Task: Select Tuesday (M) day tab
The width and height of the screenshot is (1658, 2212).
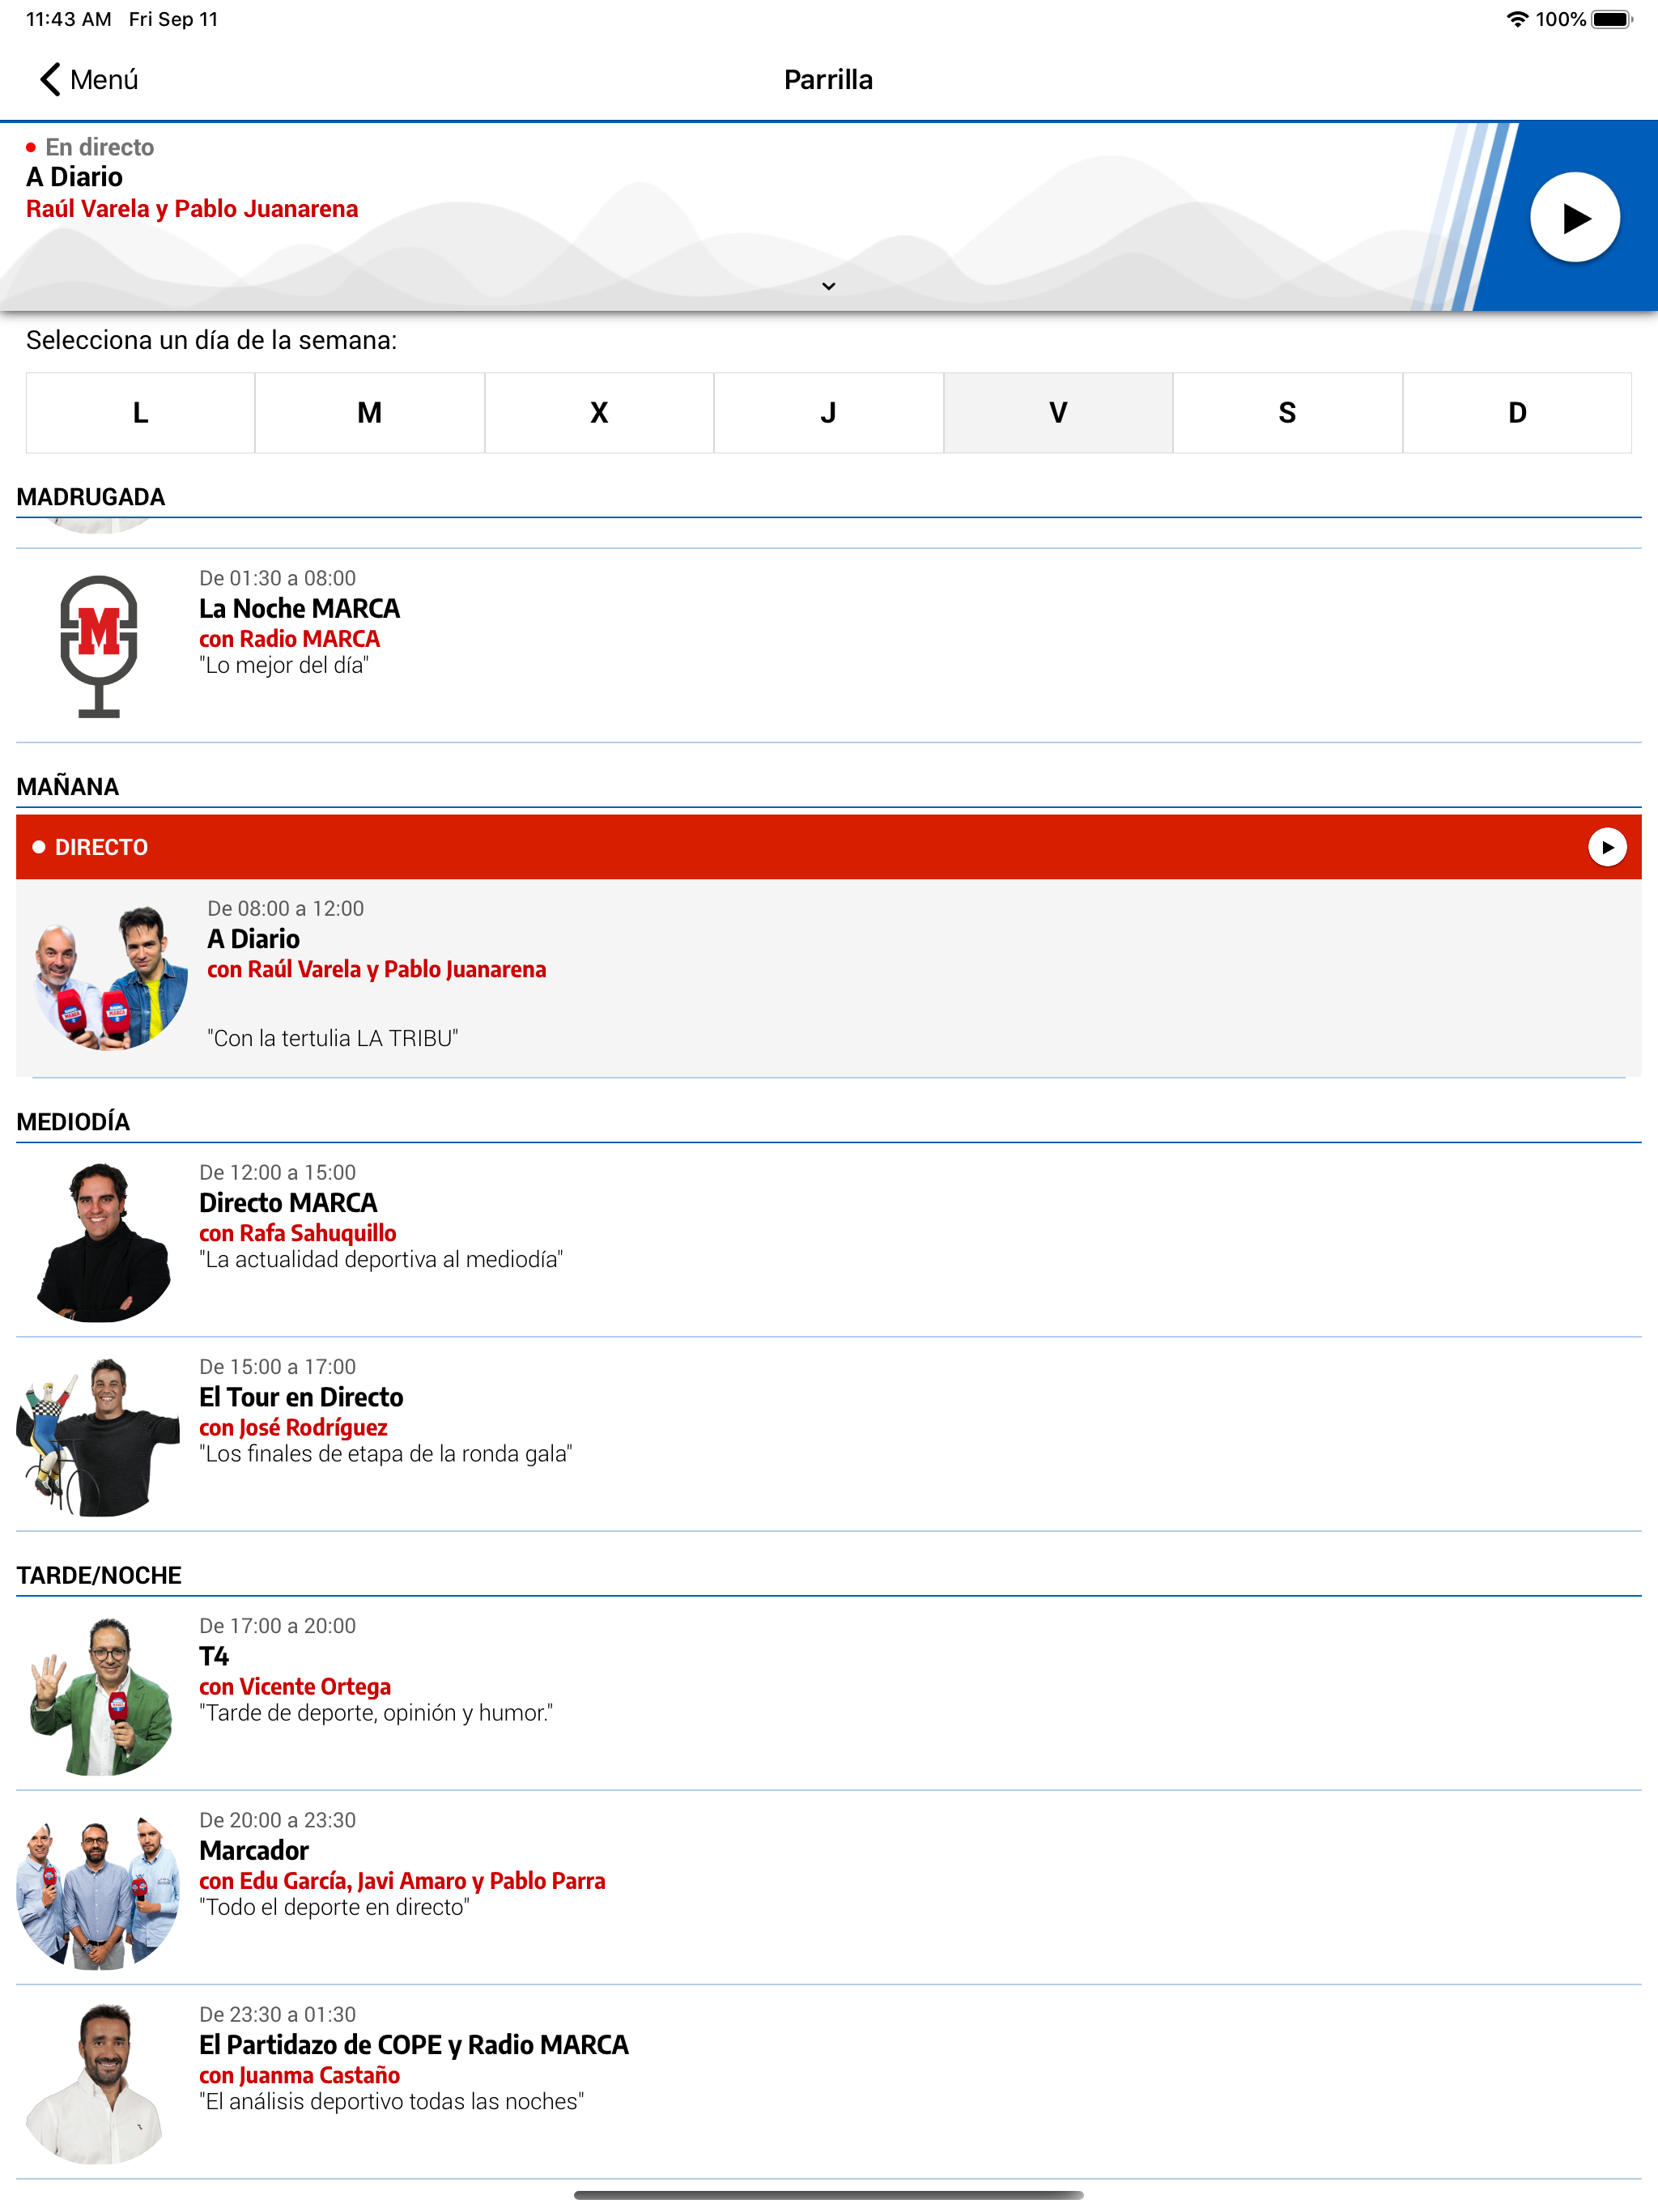Action: coord(369,413)
